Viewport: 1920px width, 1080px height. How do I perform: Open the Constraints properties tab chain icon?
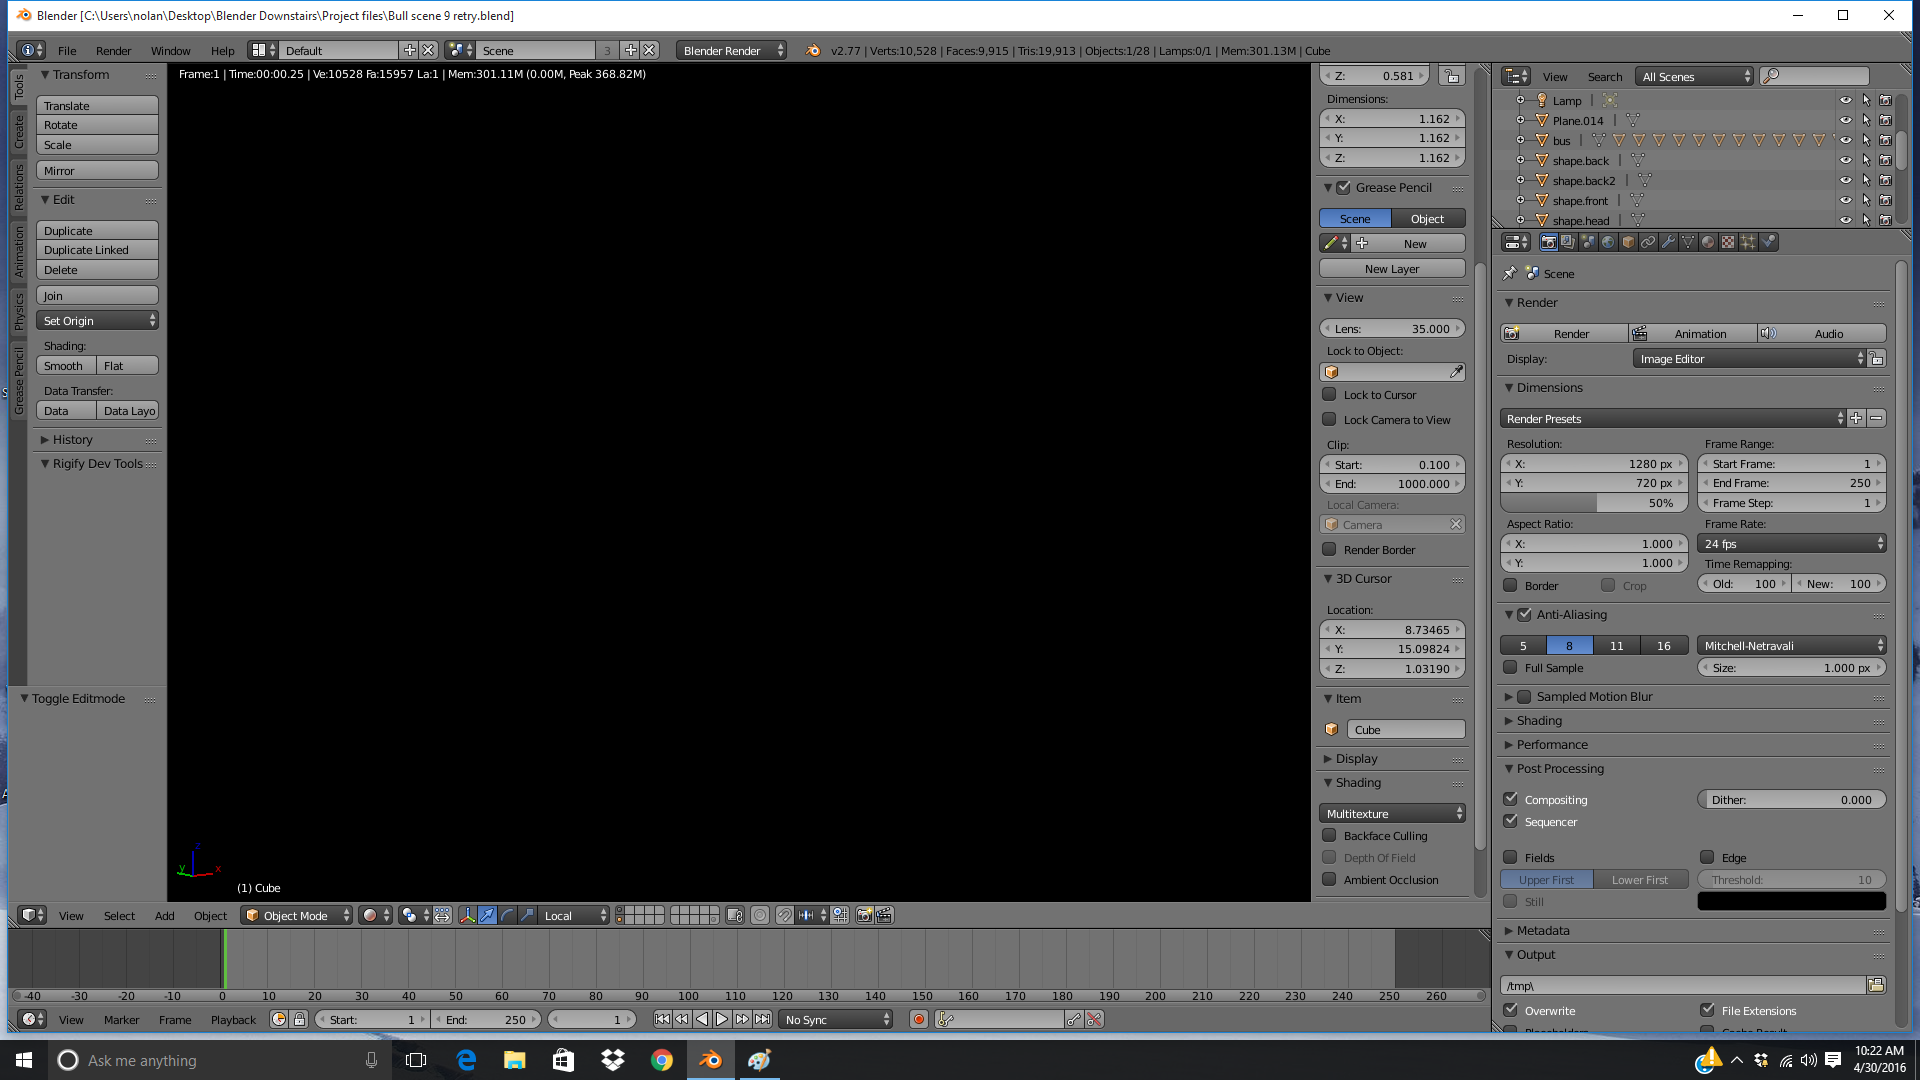point(1648,242)
